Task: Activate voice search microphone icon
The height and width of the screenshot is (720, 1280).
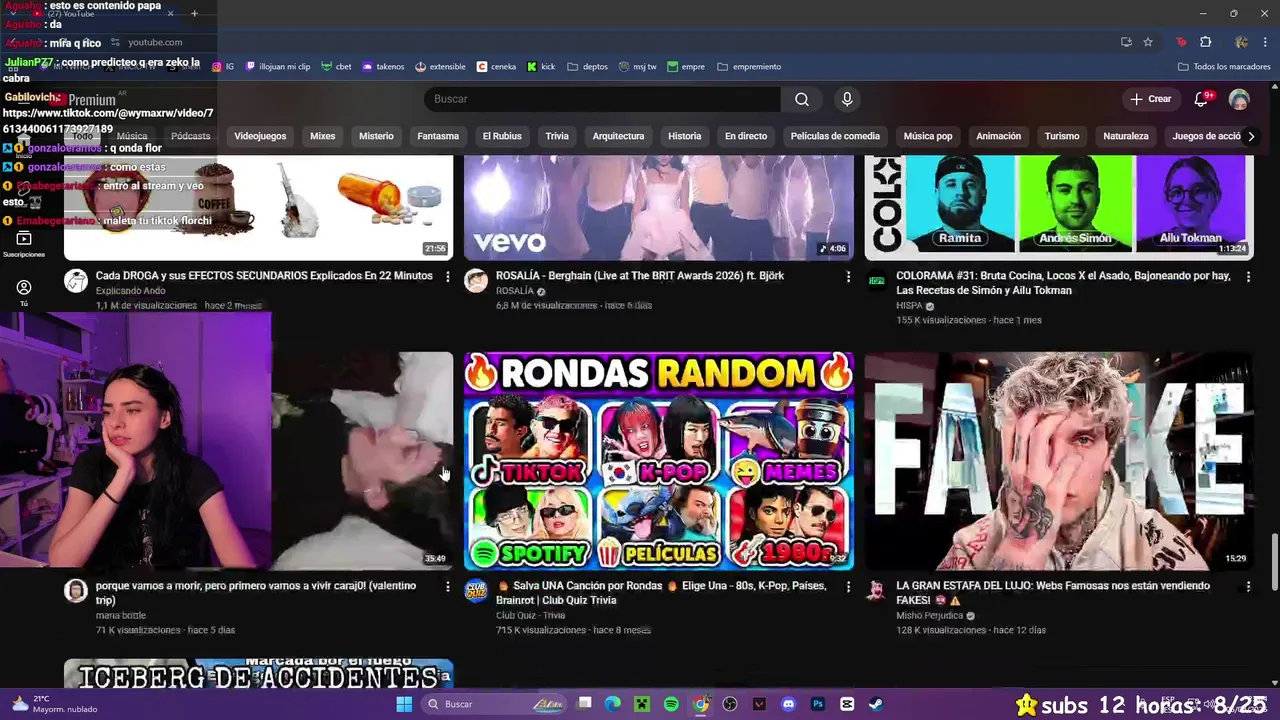Action: (847, 99)
